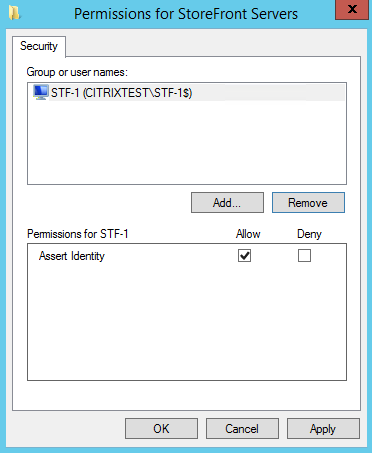The image size is (372, 453).
Task: Click the Group or user names label
Action: [77, 72]
